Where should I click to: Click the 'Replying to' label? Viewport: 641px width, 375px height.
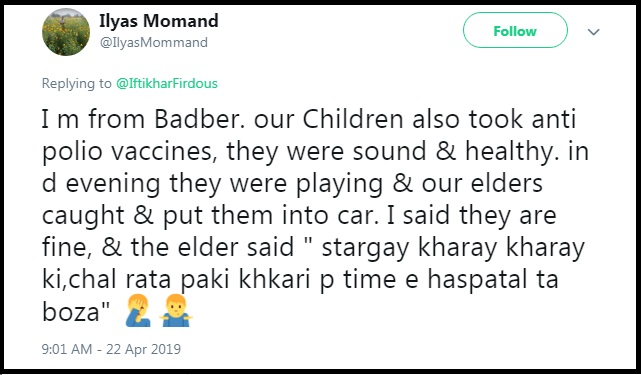76,83
